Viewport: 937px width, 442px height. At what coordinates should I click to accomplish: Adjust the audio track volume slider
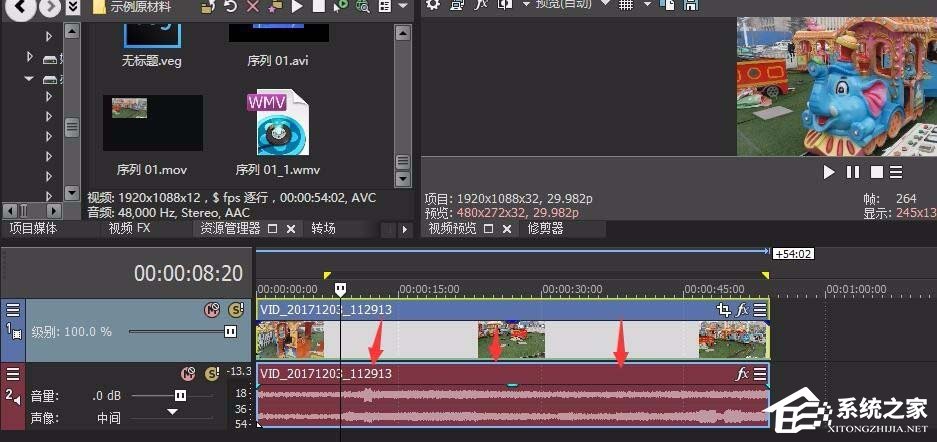[x=180, y=396]
